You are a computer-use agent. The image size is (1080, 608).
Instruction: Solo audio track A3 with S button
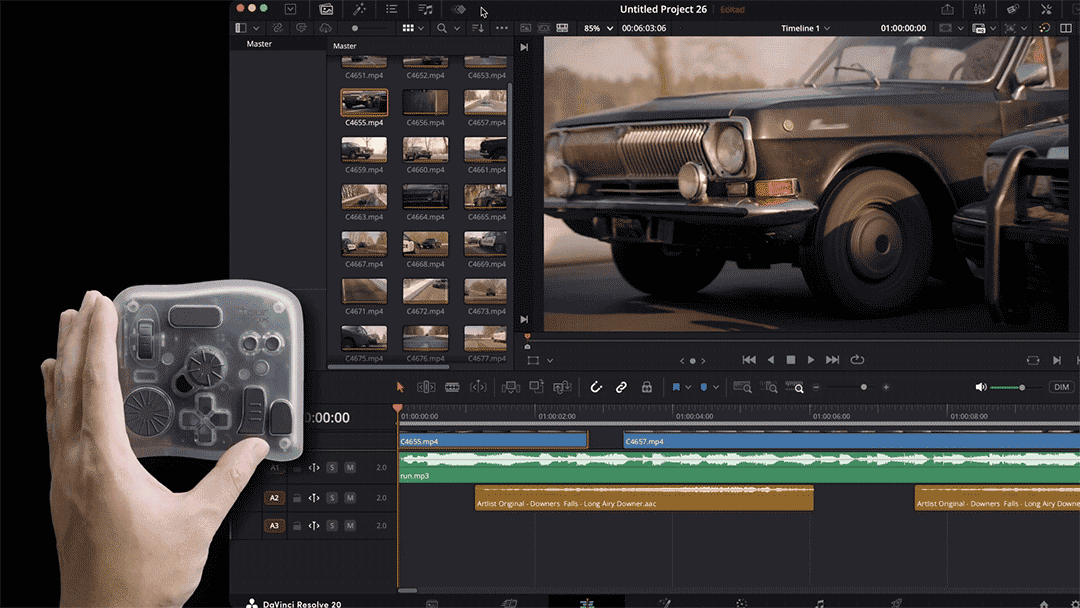[332, 525]
